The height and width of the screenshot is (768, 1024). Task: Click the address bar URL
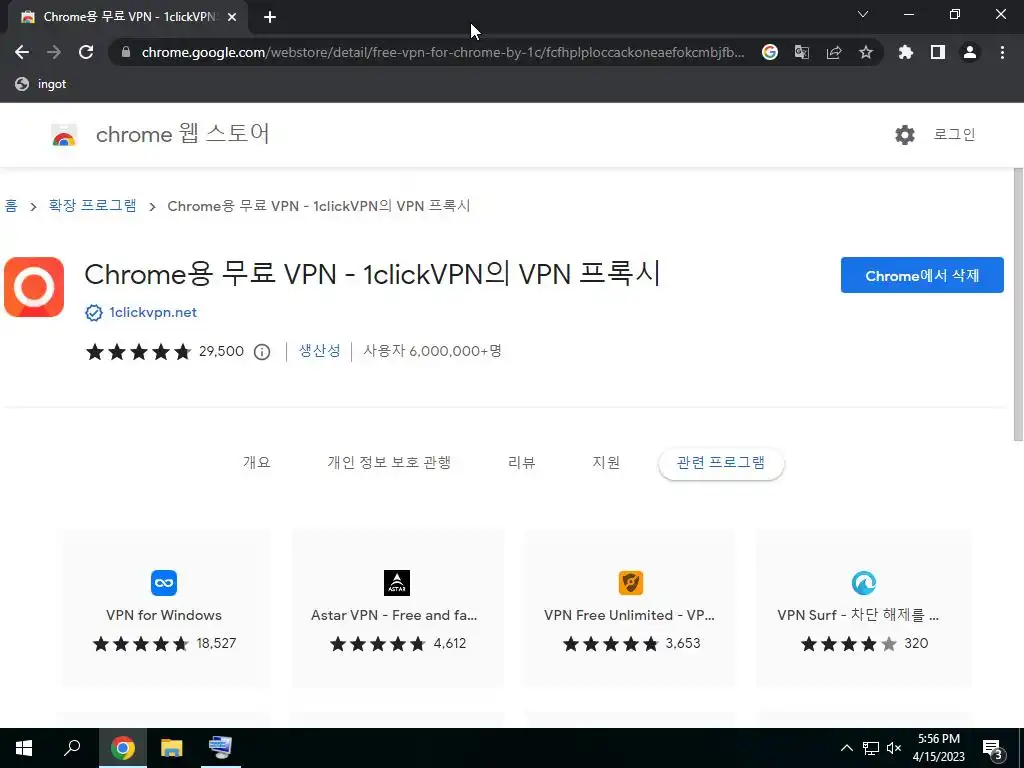pos(443,52)
